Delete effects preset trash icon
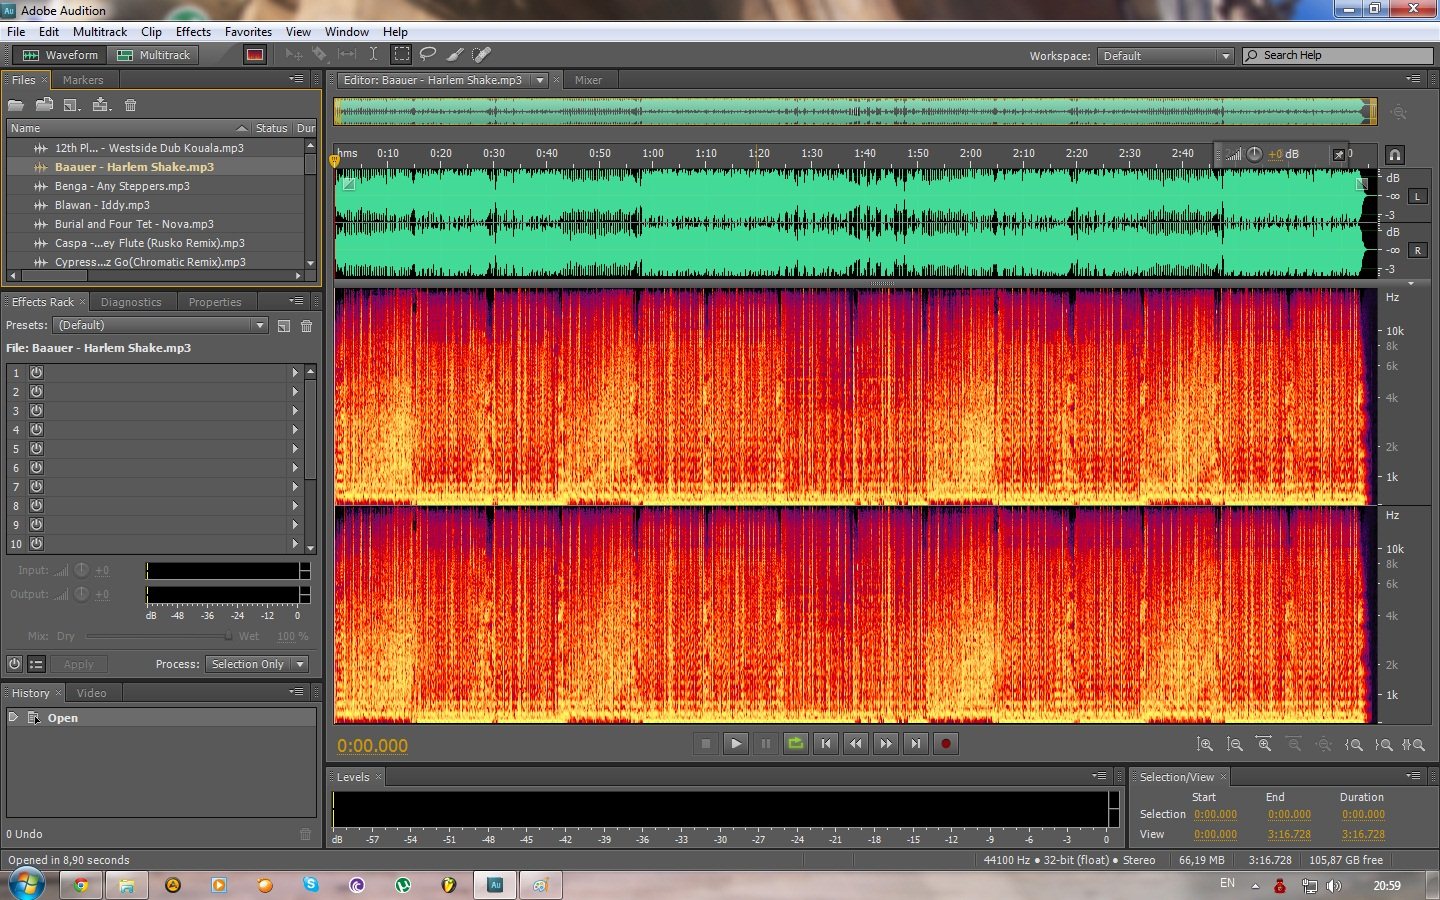The image size is (1440, 900). (x=307, y=326)
